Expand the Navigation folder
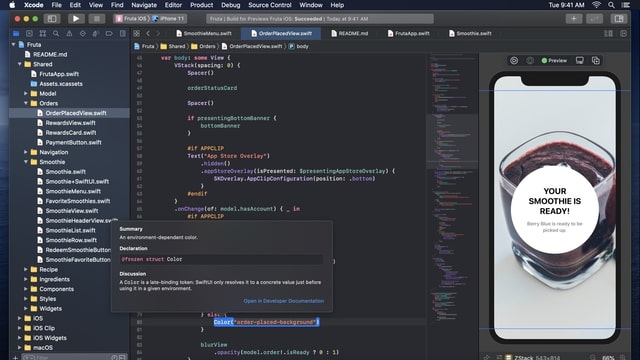The width and height of the screenshot is (640, 360). click(26, 152)
